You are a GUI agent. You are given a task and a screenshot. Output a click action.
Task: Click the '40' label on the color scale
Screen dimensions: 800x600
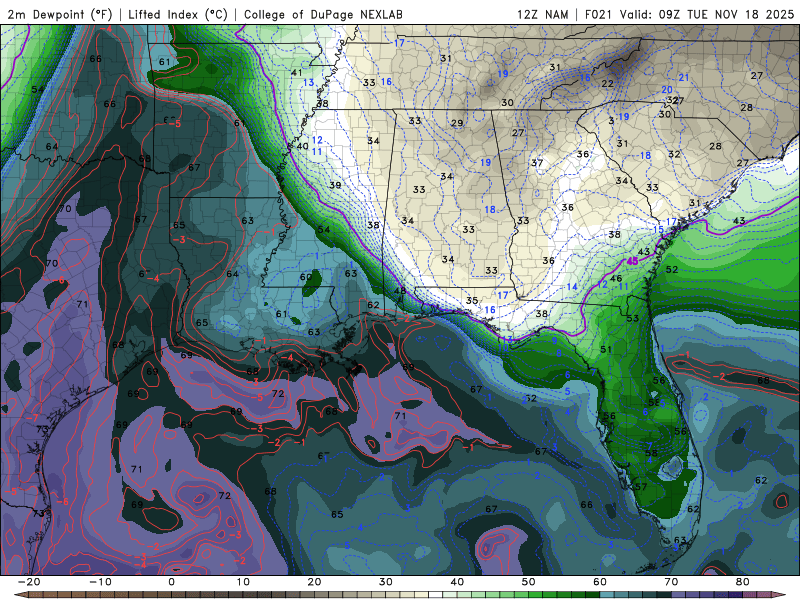click(x=457, y=582)
